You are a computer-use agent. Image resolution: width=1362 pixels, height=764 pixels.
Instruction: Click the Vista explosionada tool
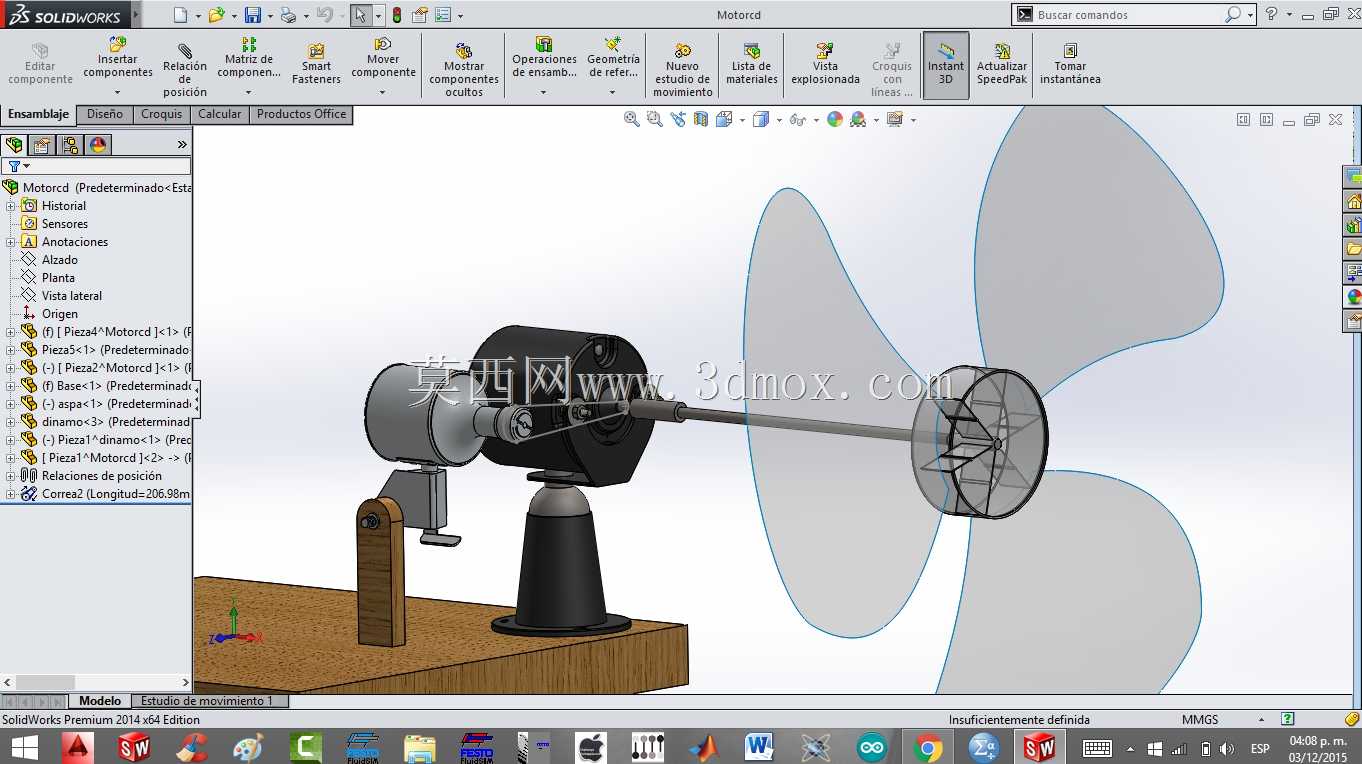[825, 64]
